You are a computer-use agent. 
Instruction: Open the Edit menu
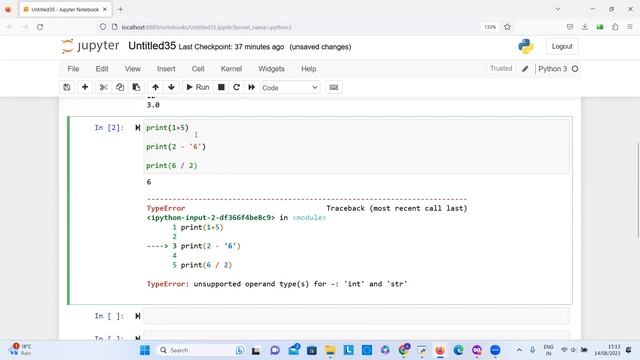click(102, 69)
